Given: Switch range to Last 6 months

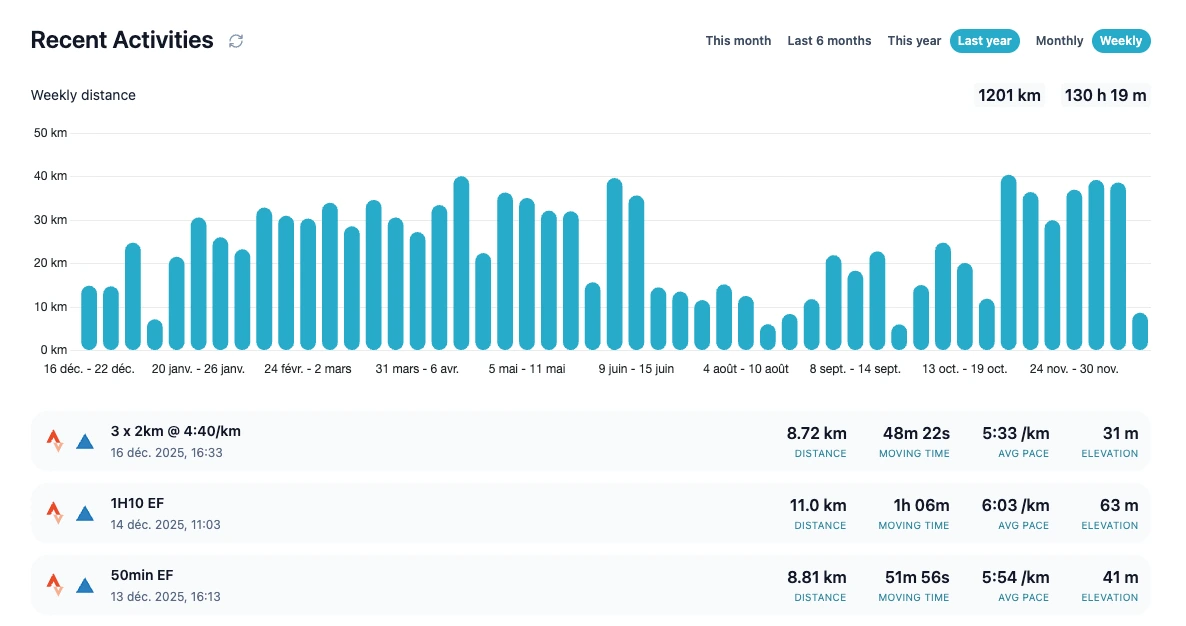Looking at the screenshot, I should click(829, 41).
